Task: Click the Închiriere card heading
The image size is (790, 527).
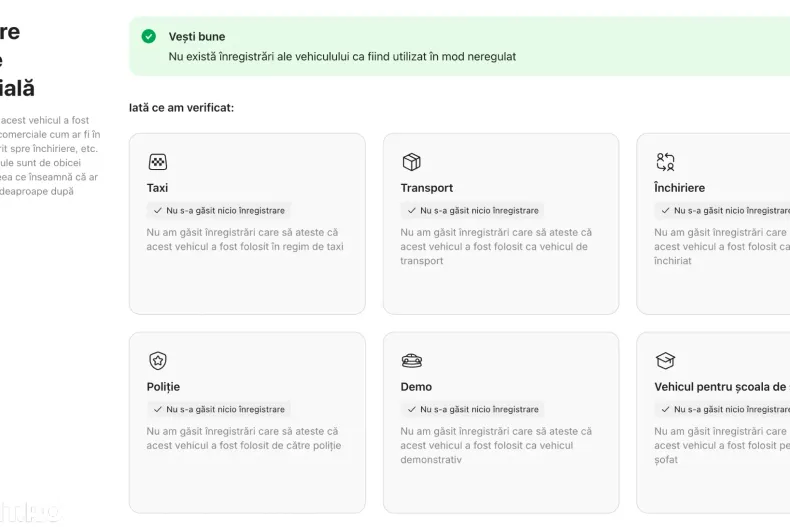Action: (680, 188)
